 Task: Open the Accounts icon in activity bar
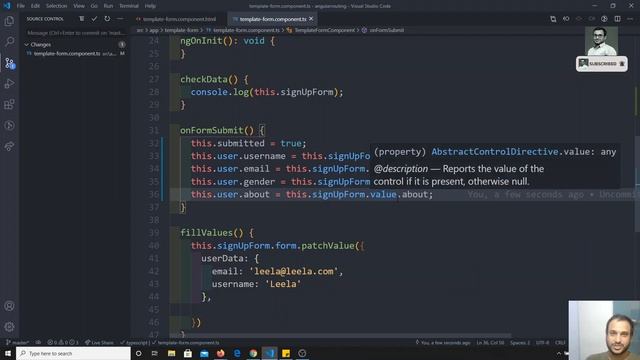(9, 306)
